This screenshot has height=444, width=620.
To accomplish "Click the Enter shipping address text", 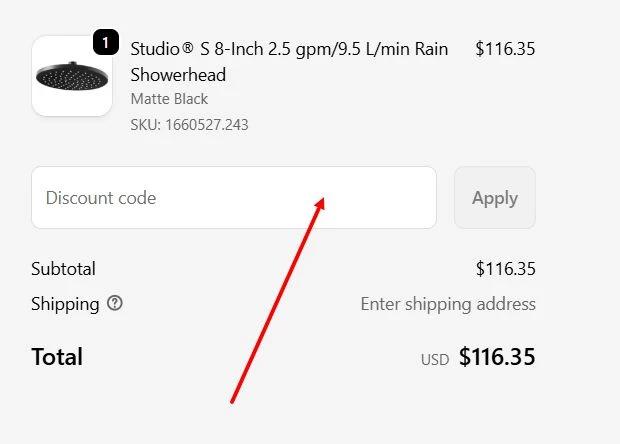I will click(x=448, y=304).
